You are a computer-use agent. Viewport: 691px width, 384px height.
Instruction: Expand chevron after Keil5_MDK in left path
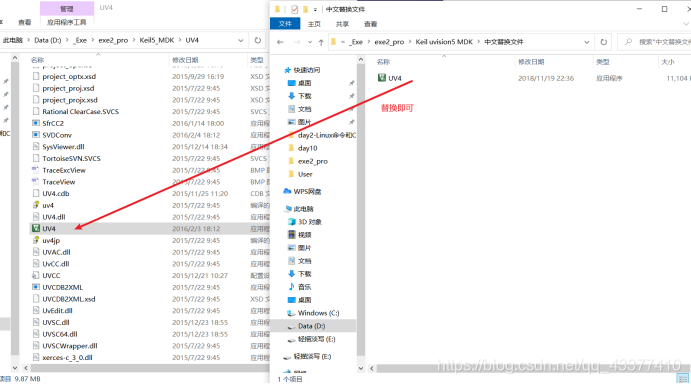(x=181, y=40)
